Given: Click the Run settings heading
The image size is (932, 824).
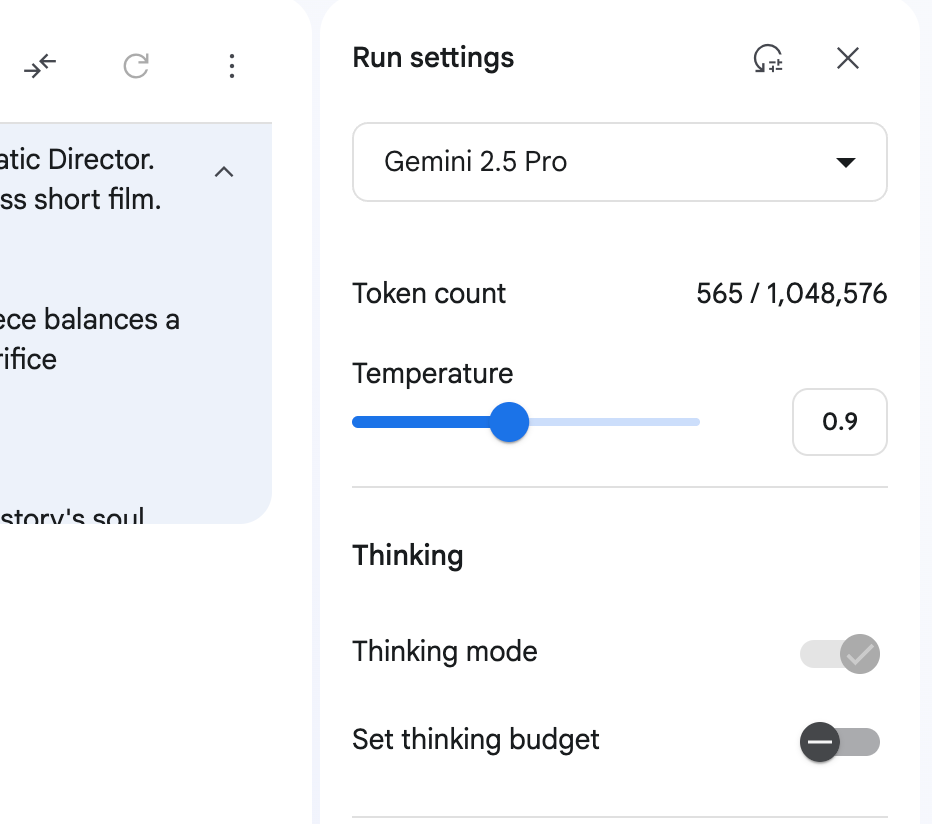Looking at the screenshot, I should pos(433,58).
